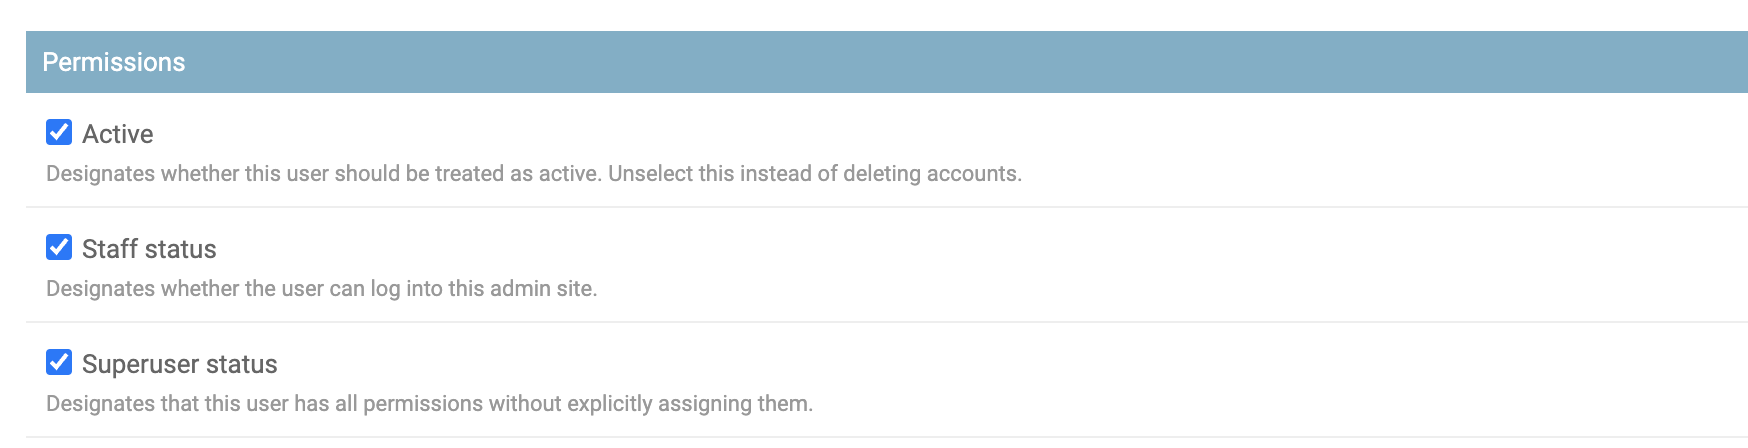Image resolution: width=1748 pixels, height=448 pixels.
Task: Toggle the Staff status checkbox
Action: coord(59,247)
